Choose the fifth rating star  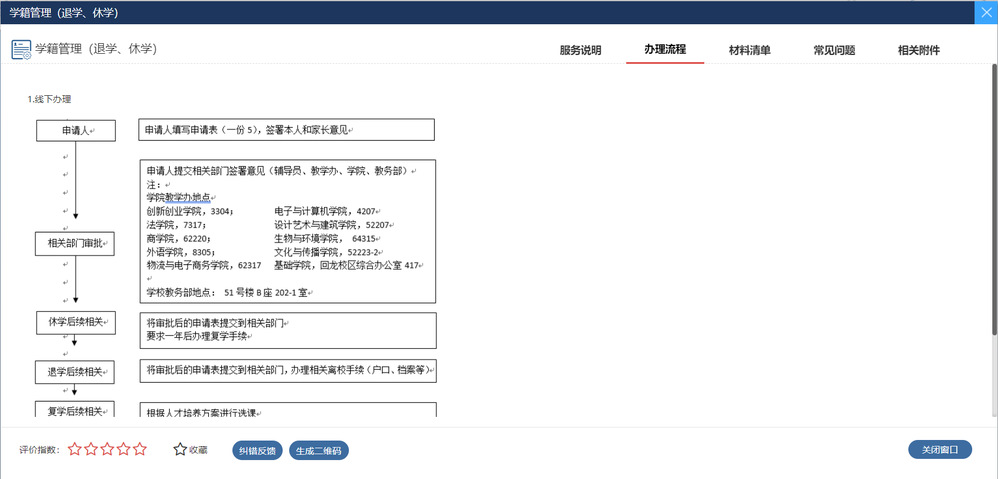pyautogui.click(x=139, y=450)
